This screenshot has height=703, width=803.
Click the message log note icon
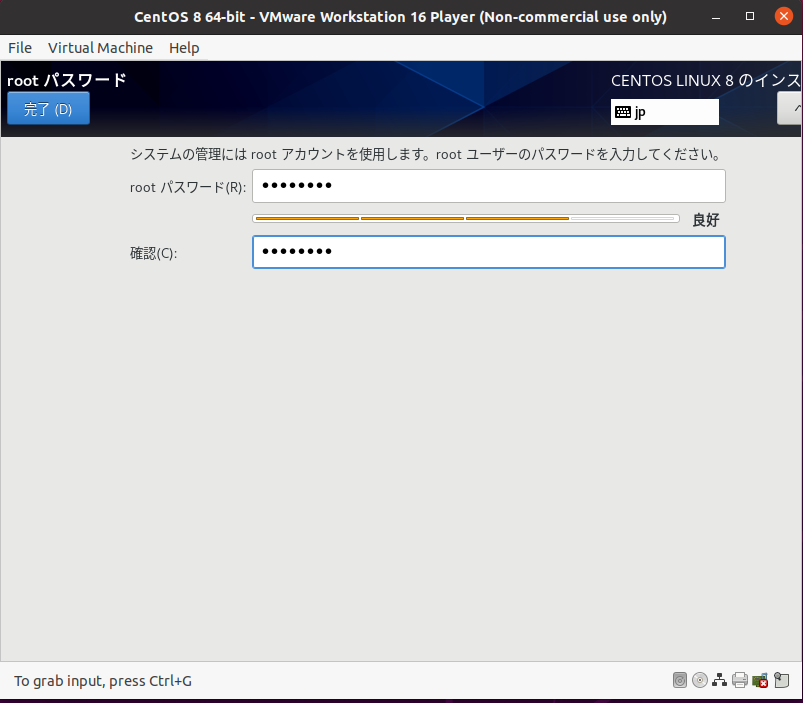[x=781, y=680]
